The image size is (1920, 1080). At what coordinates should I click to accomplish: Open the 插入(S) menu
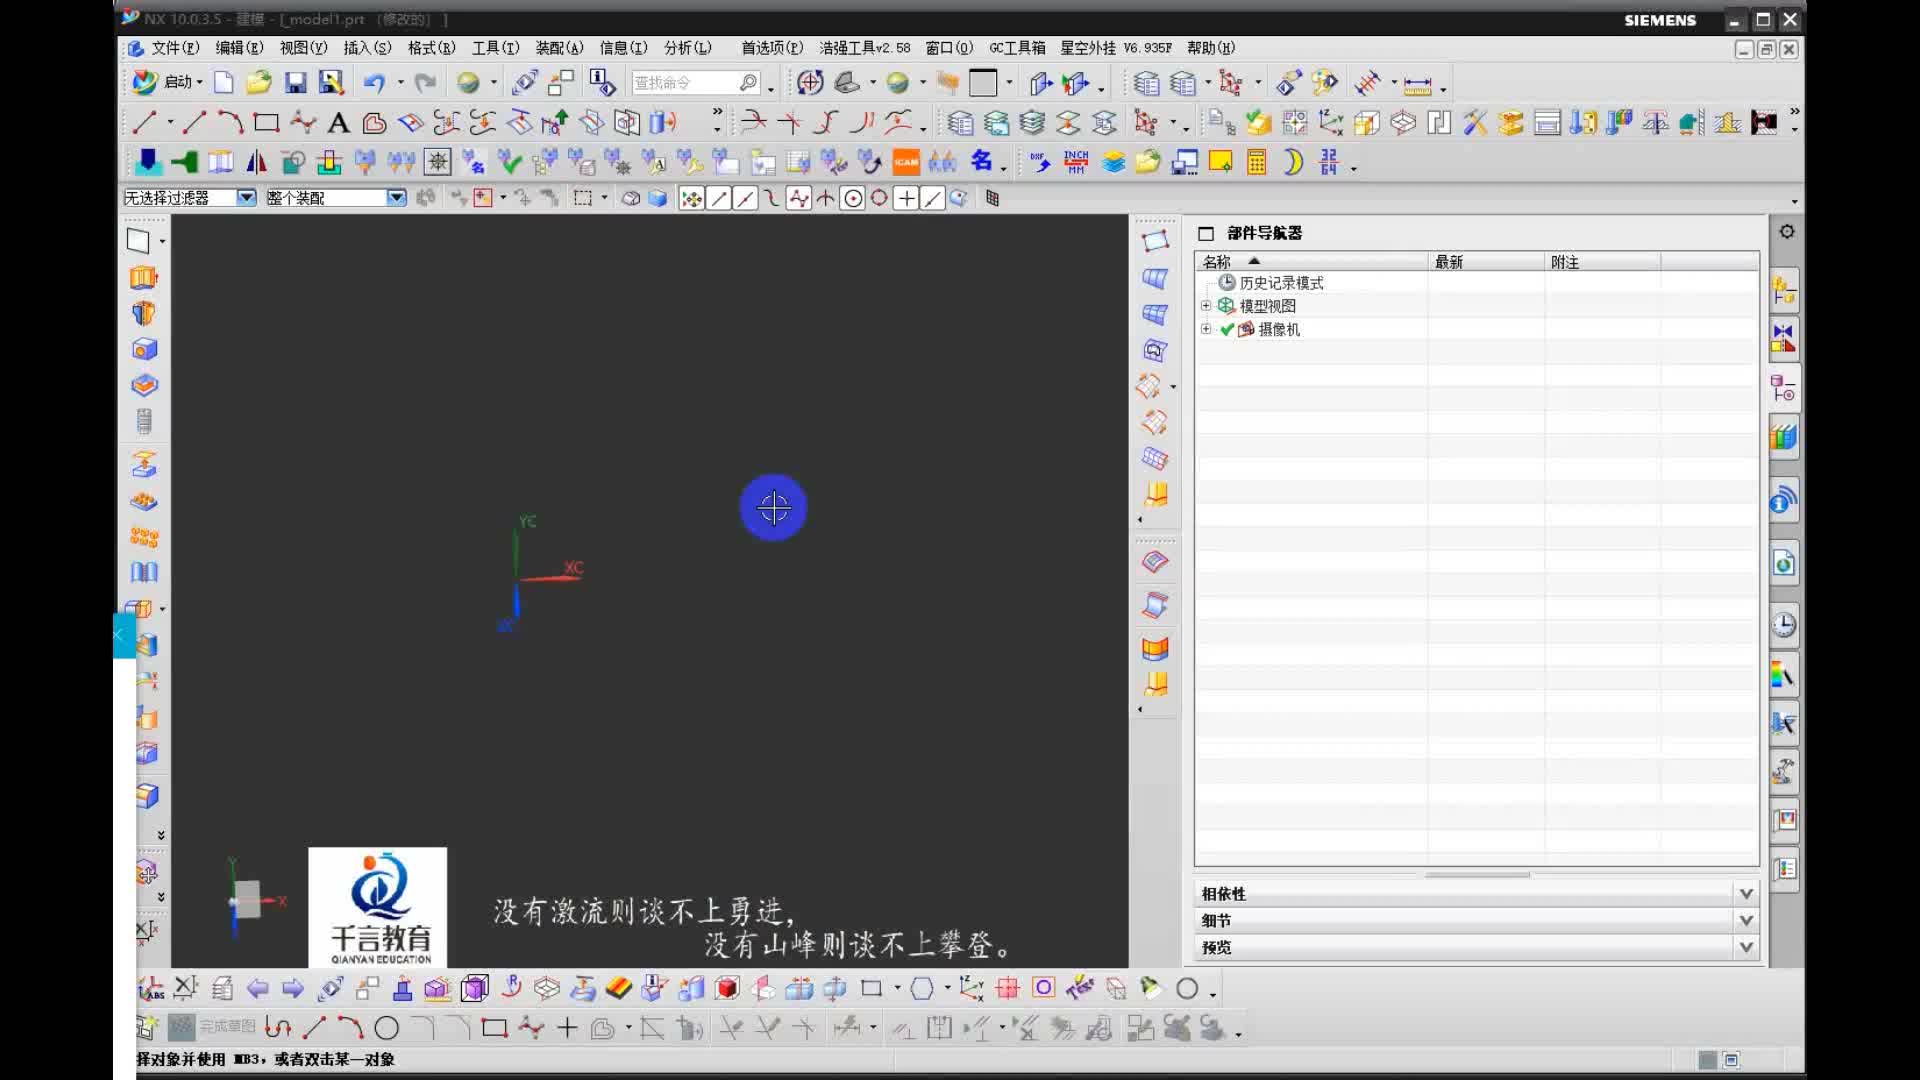click(368, 48)
